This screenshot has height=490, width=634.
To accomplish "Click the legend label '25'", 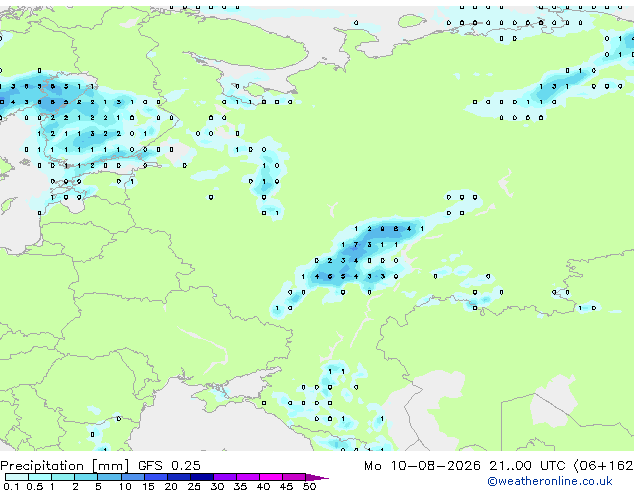I will [x=194, y=486].
